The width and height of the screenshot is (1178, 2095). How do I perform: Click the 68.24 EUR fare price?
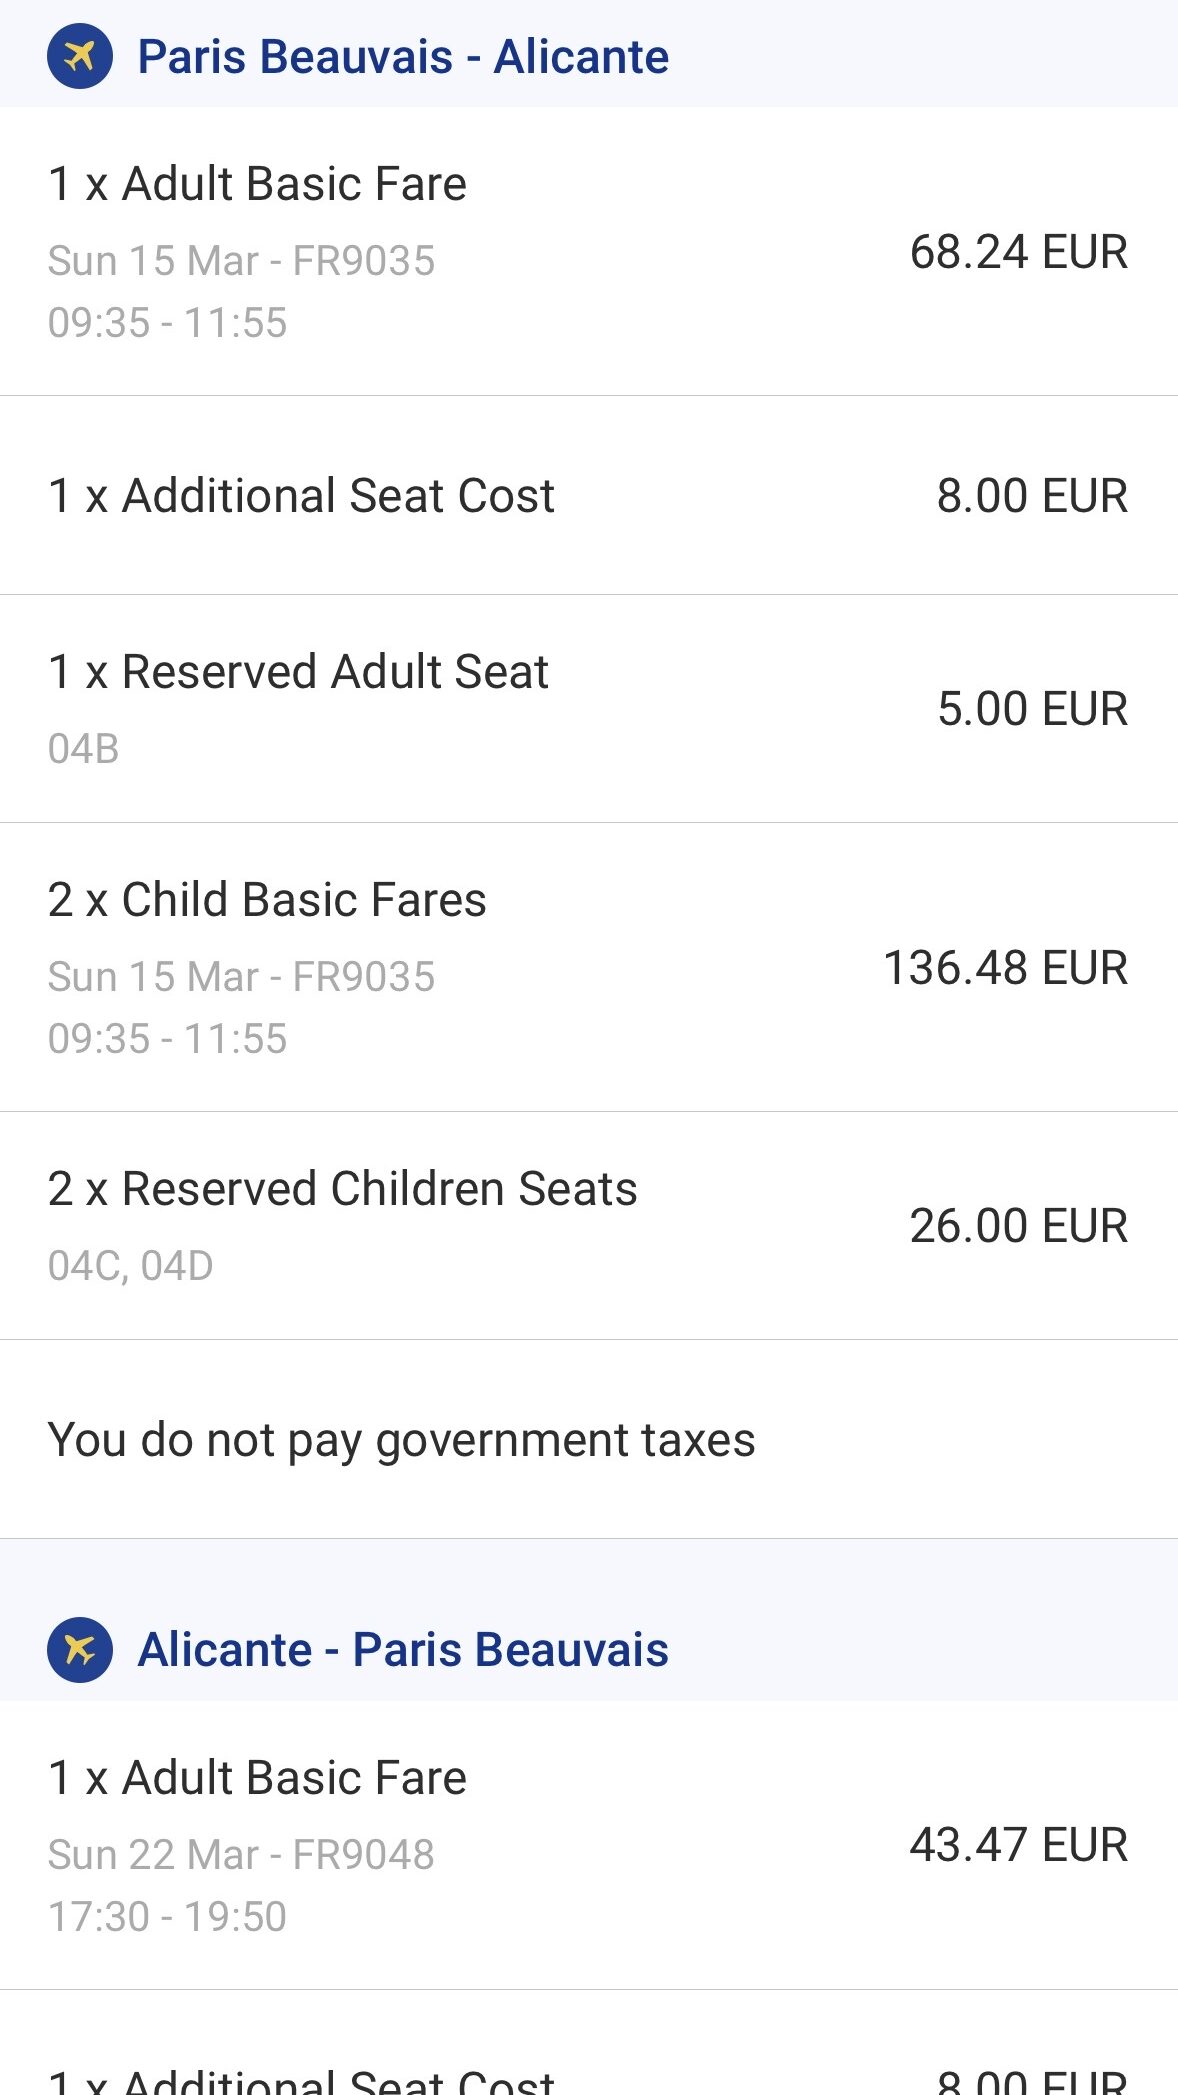[1018, 251]
